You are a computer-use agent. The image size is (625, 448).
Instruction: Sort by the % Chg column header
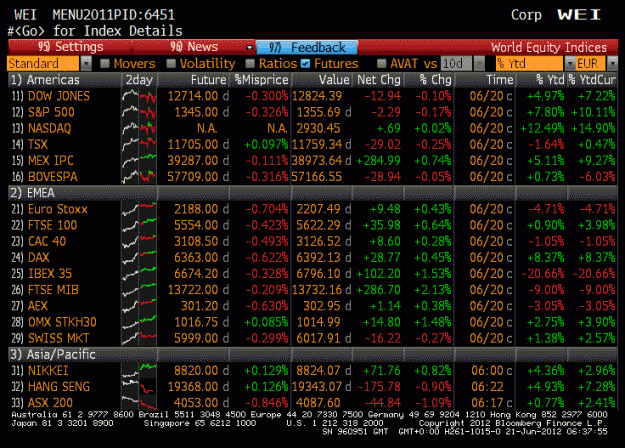[435, 80]
